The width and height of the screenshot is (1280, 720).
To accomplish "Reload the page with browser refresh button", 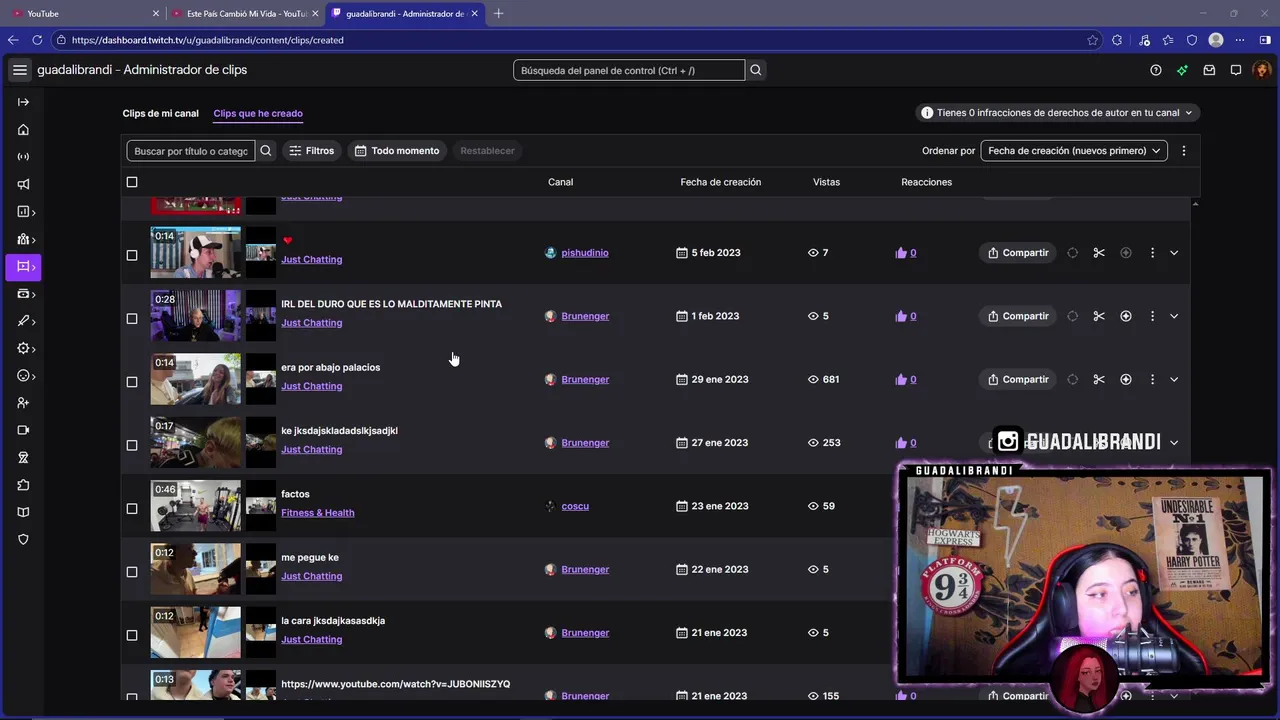I will pos(37,40).
